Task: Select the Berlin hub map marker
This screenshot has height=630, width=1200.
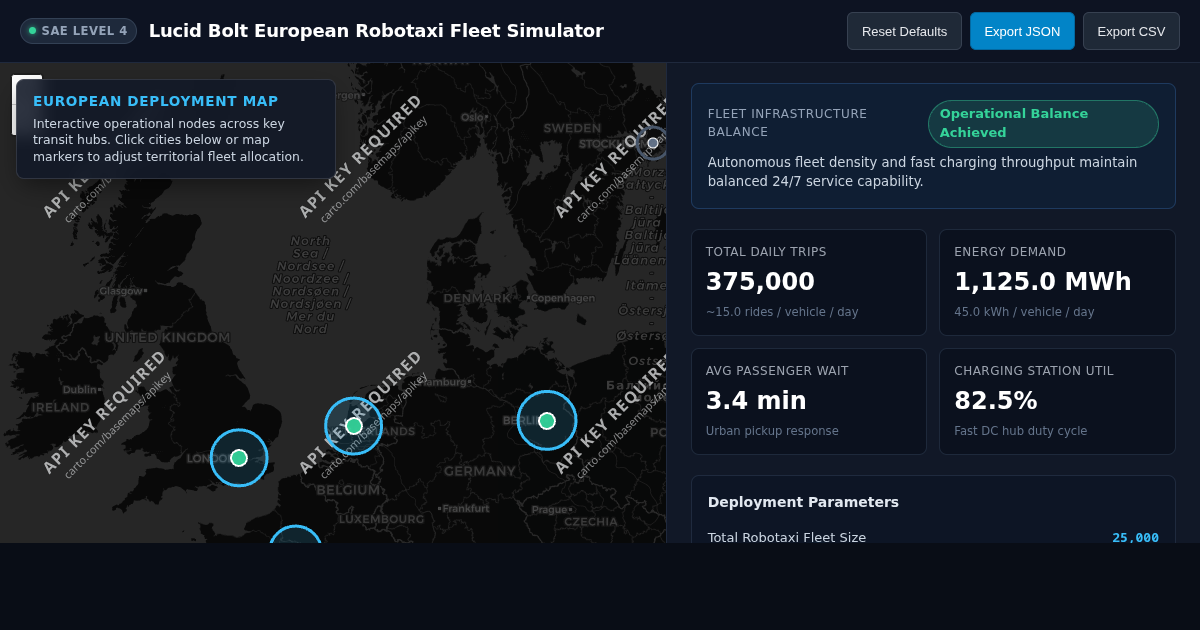Action: click(547, 421)
